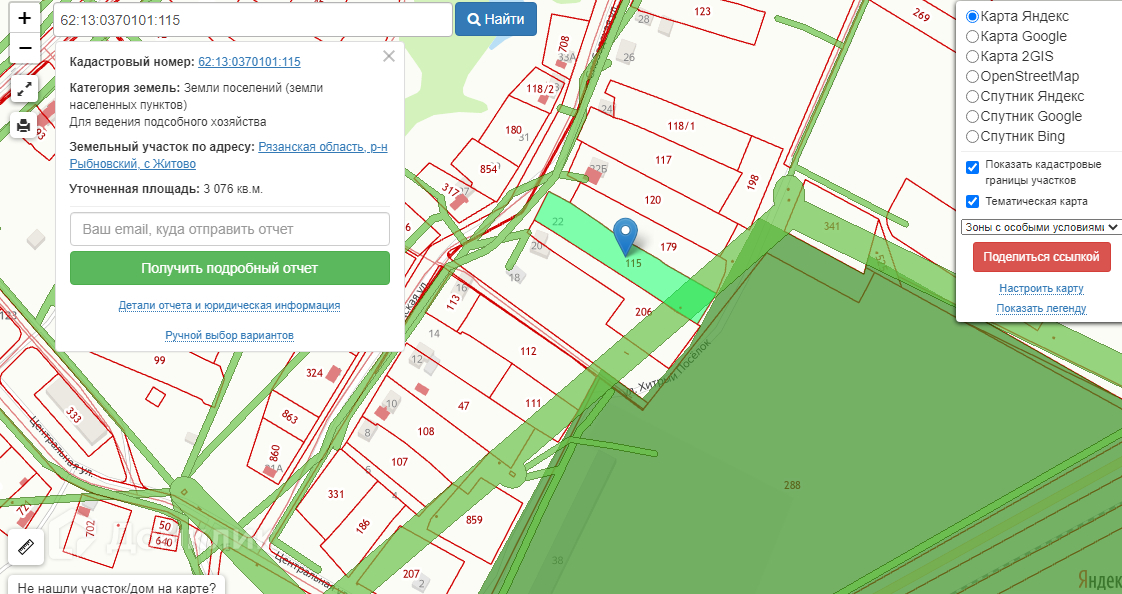Open Детали отчета и юридическая информация link
The image size is (1122, 594).
click(229, 306)
